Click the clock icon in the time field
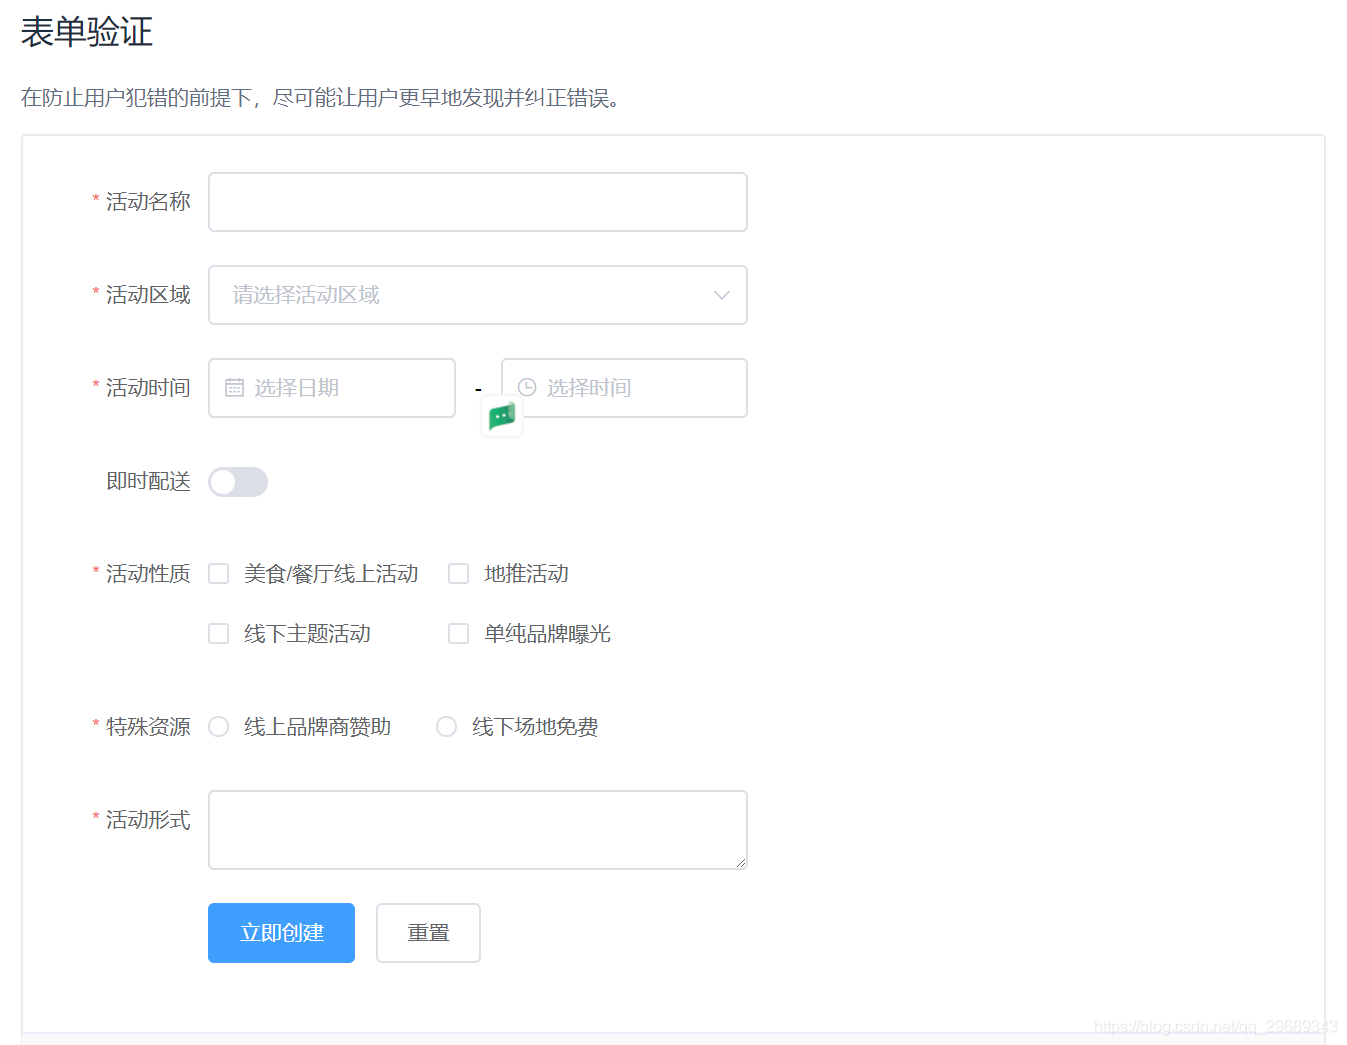The image size is (1347, 1045). [527, 388]
